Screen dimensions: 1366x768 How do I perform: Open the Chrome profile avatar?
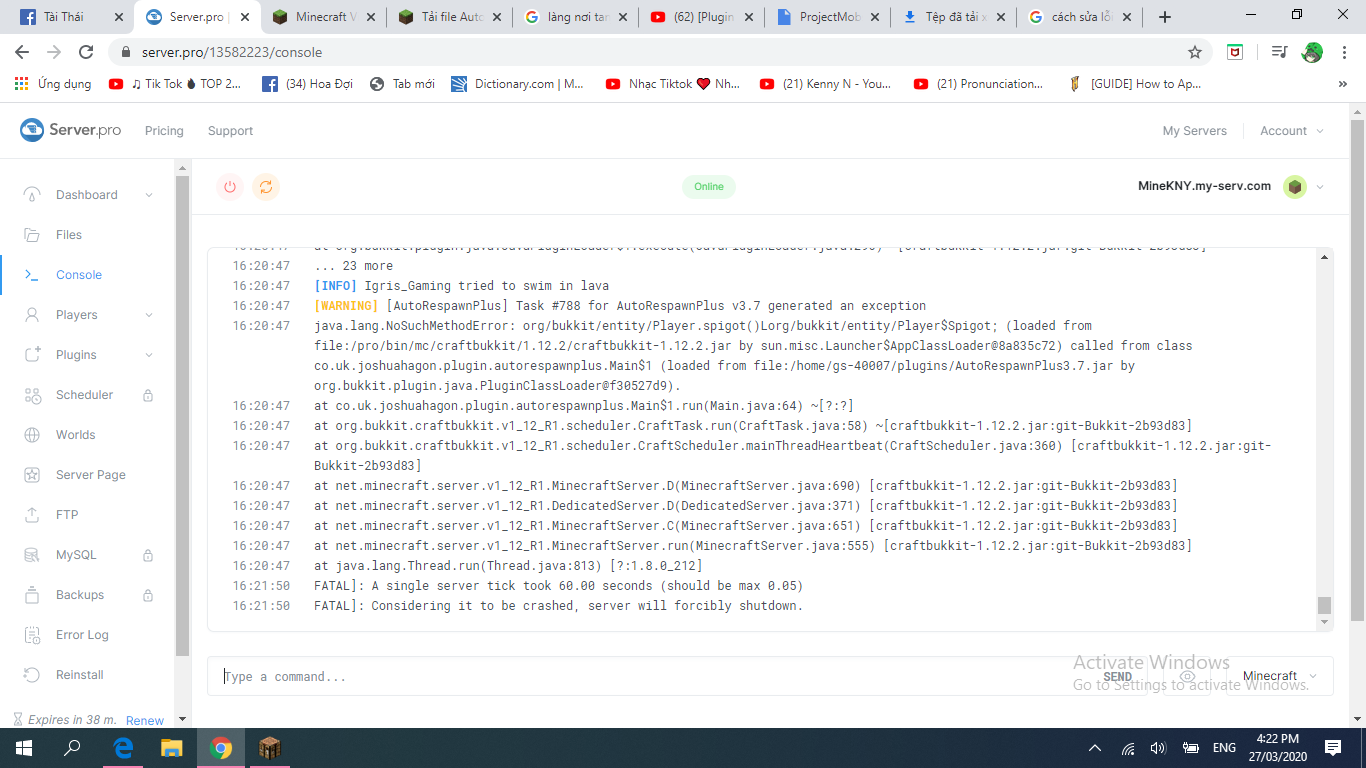(x=1312, y=52)
